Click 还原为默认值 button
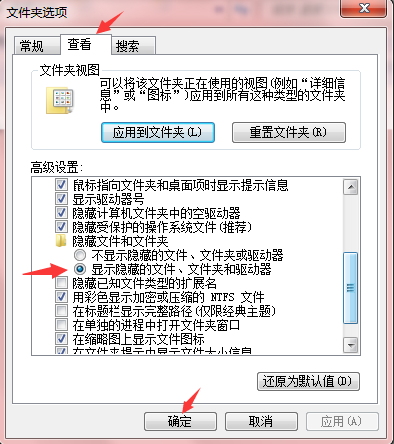The width and height of the screenshot is (394, 444). tap(308, 381)
